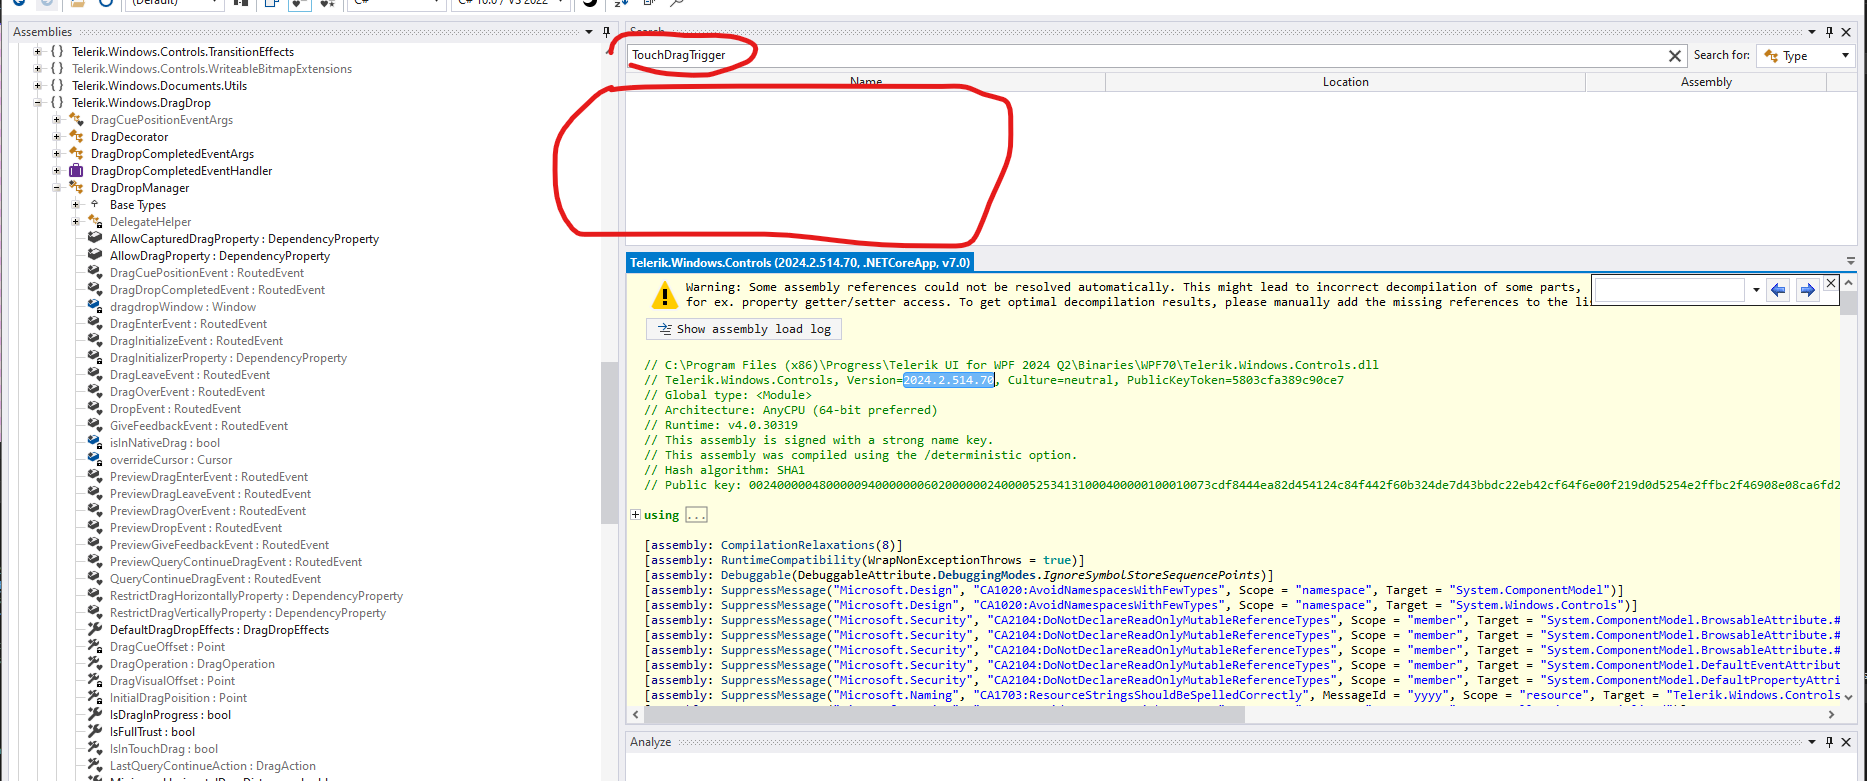Click the AllowCapturedDragProperty field icon
The image size is (1867, 781).
click(x=95, y=239)
